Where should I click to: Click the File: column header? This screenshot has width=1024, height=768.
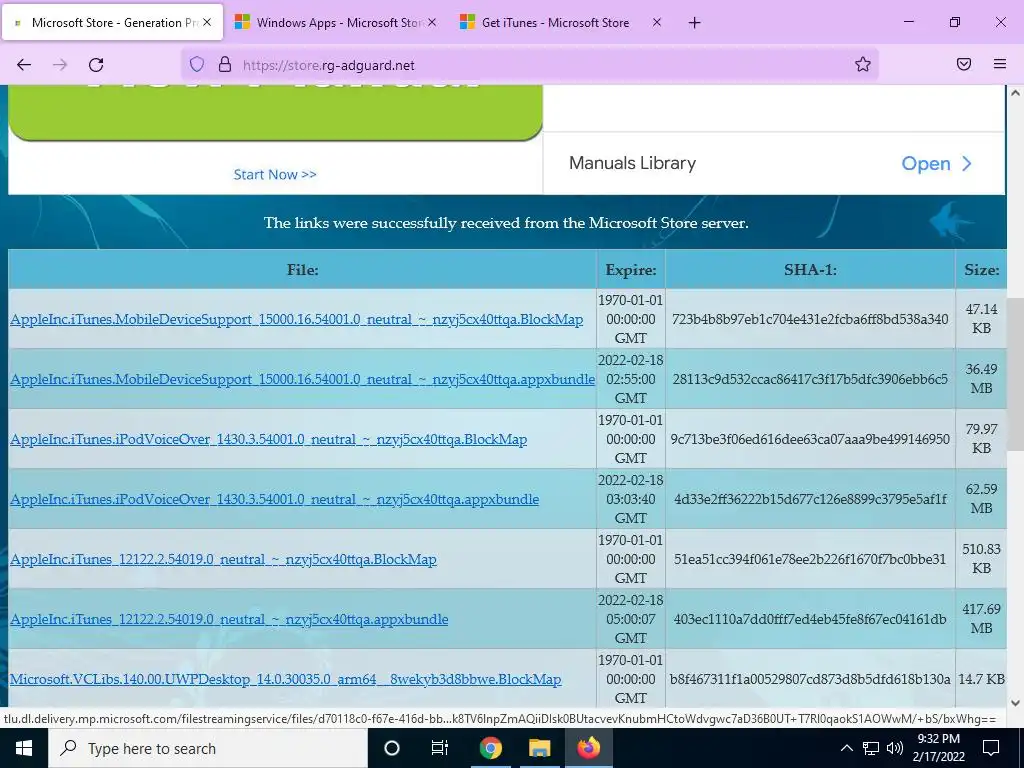click(x=302, y=270)
